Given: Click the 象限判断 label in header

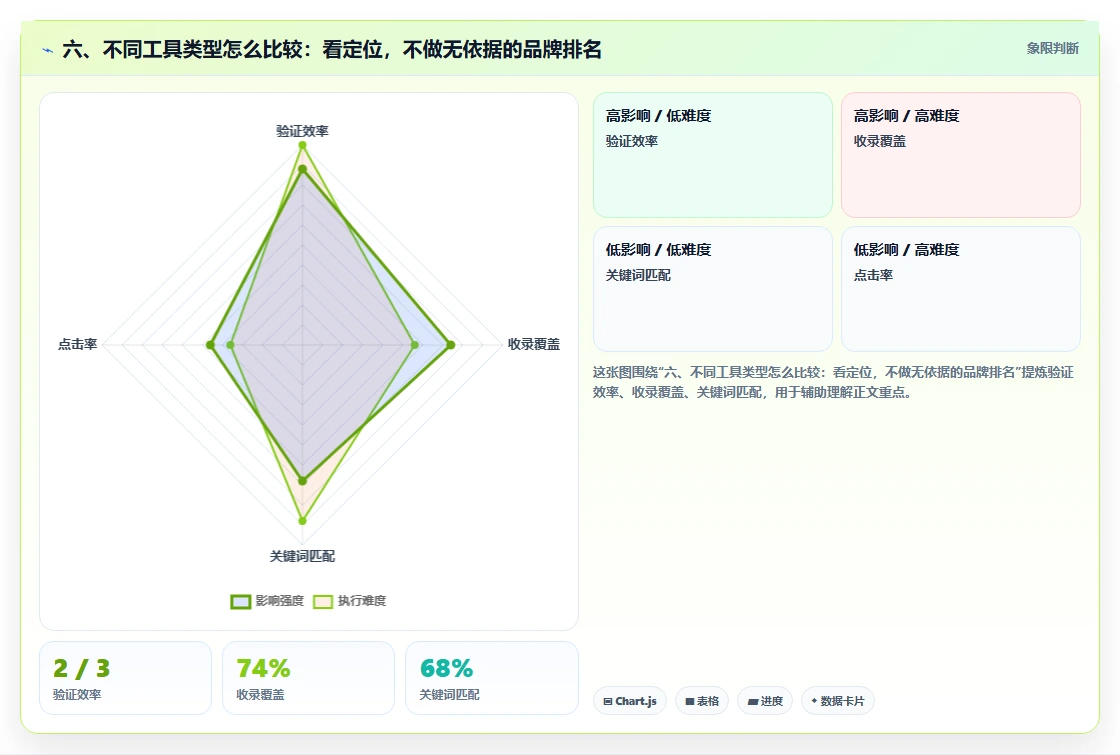Looking at the screenshot, I should tap(1052, 49).
